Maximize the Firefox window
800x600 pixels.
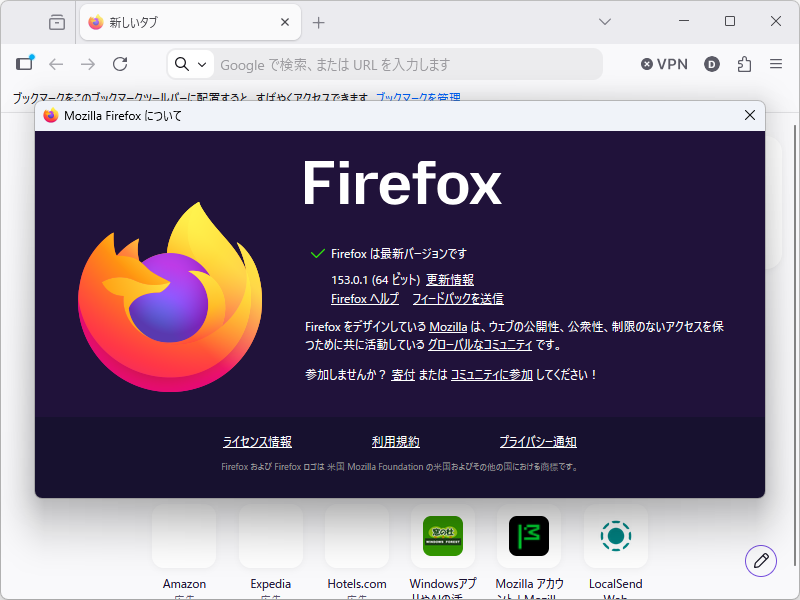(730, 21)
